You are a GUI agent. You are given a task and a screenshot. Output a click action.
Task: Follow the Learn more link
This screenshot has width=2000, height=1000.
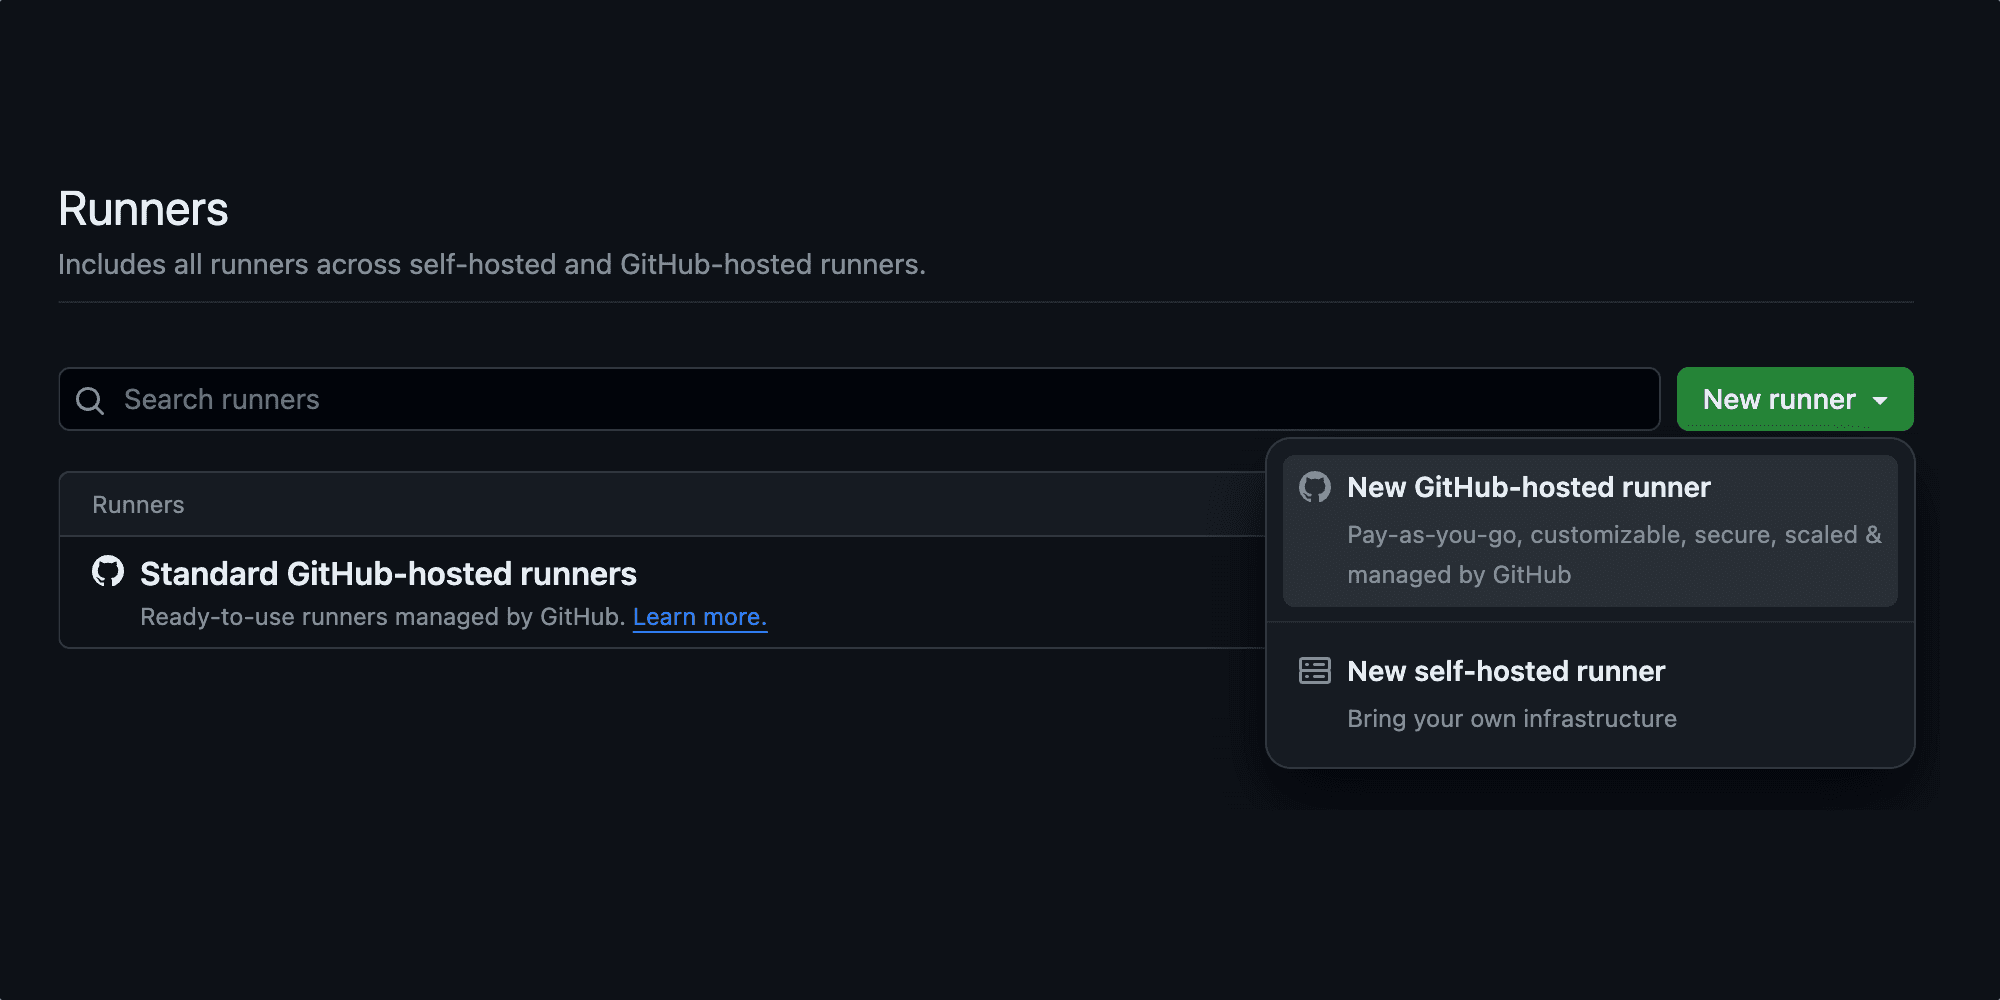(699, 617)
